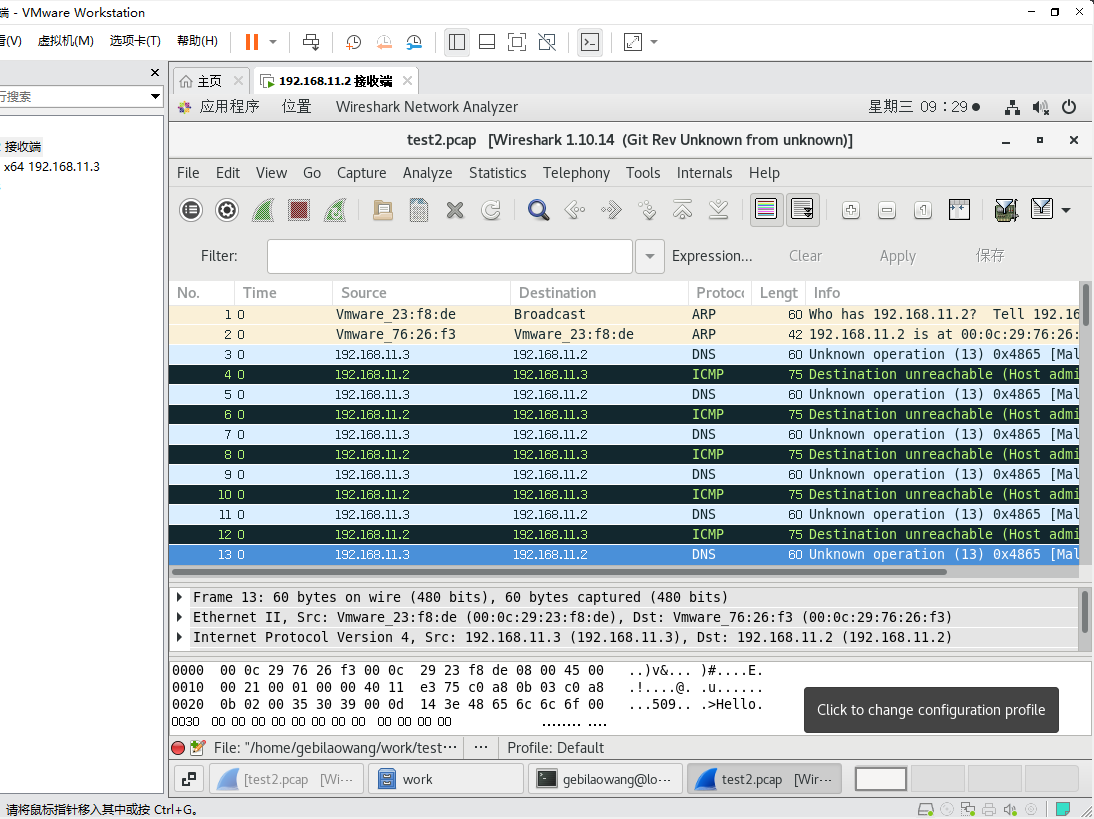Click the guest network status icon
The image size is (1094, 819).
(1012, 107)
